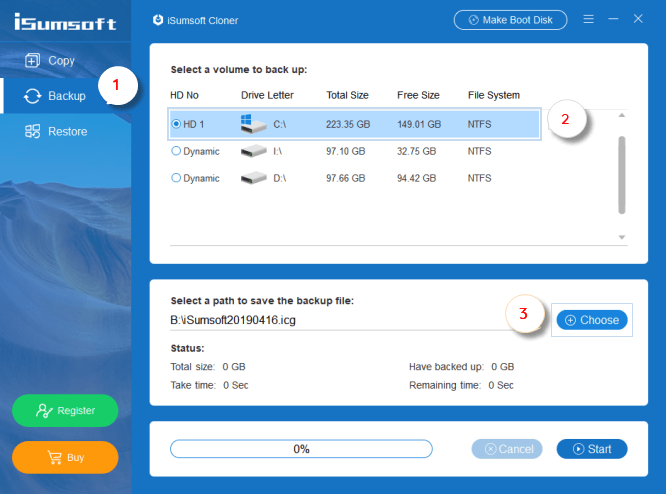Click the 94.42 GB free size cell
The image size is (666, 494).
point(416,178)
